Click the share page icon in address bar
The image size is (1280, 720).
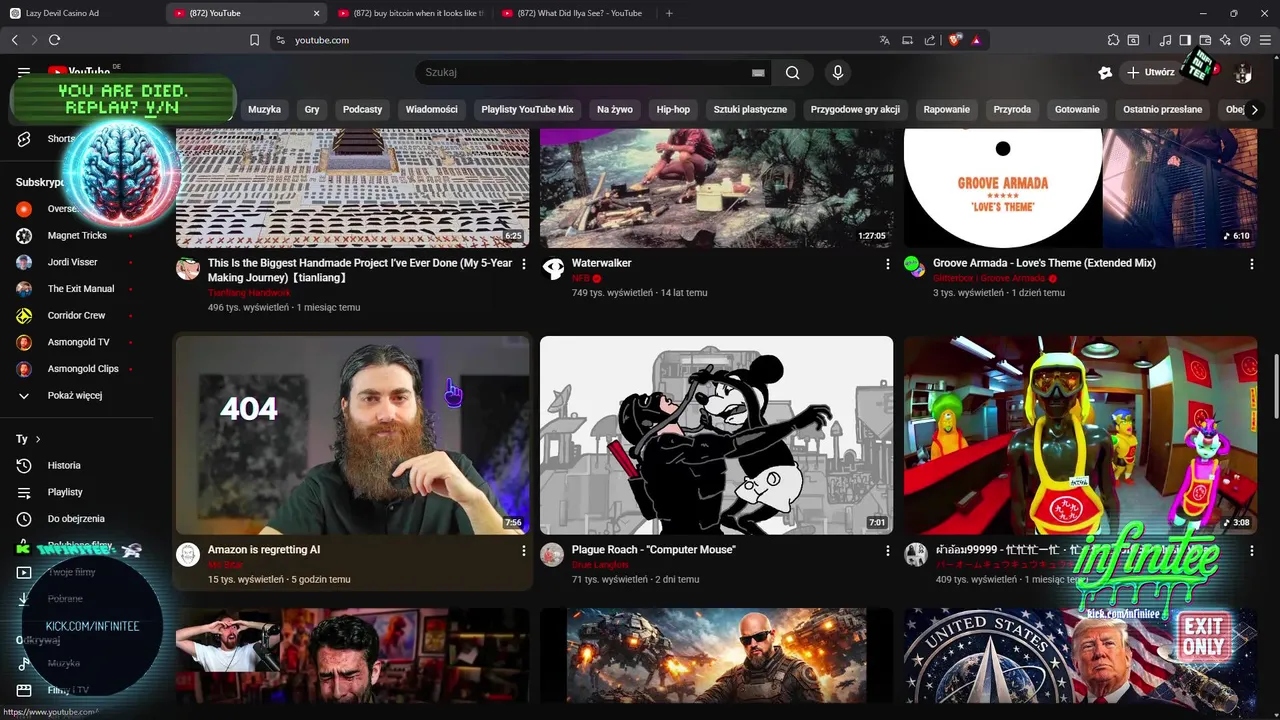point(930,40)
